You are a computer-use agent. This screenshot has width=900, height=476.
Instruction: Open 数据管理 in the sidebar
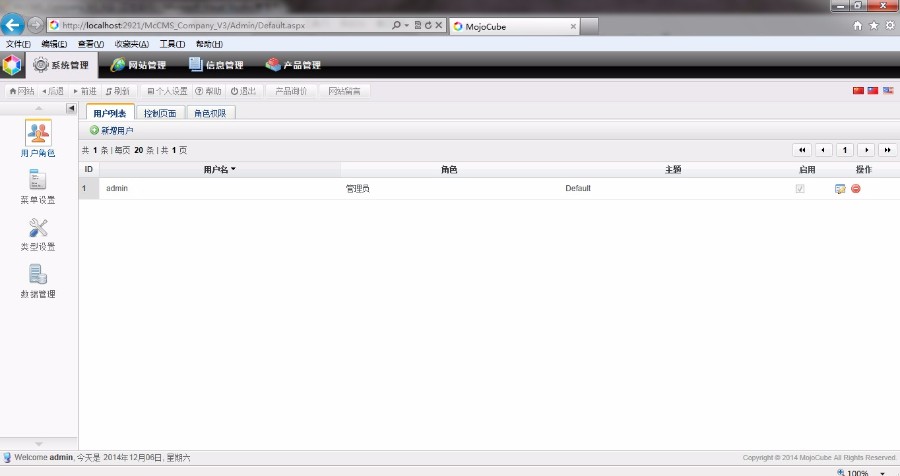click(38, 281)
